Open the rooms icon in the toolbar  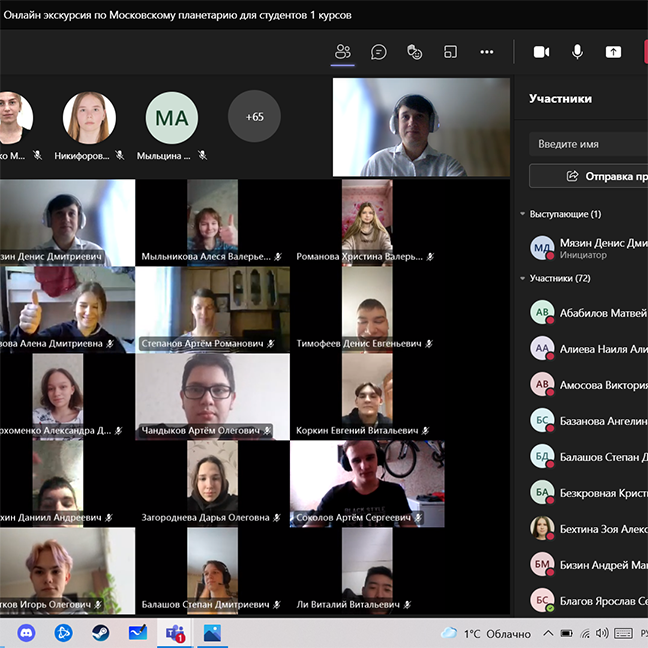coord(451,52)
